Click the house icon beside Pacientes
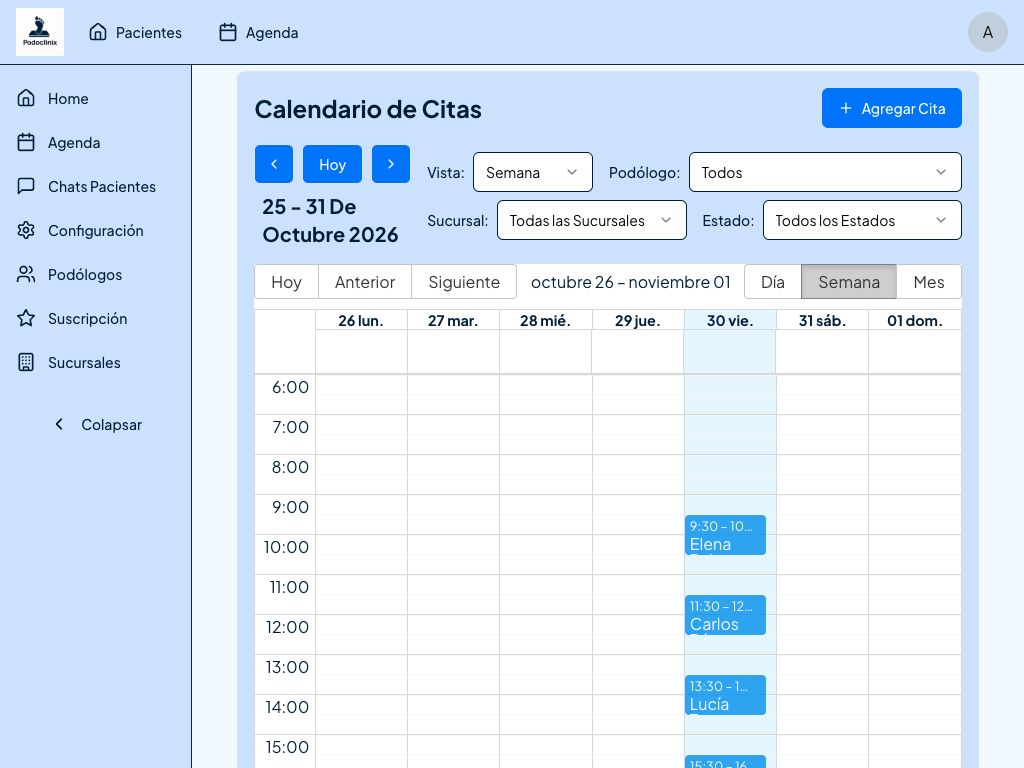 (x=98, y=32)
